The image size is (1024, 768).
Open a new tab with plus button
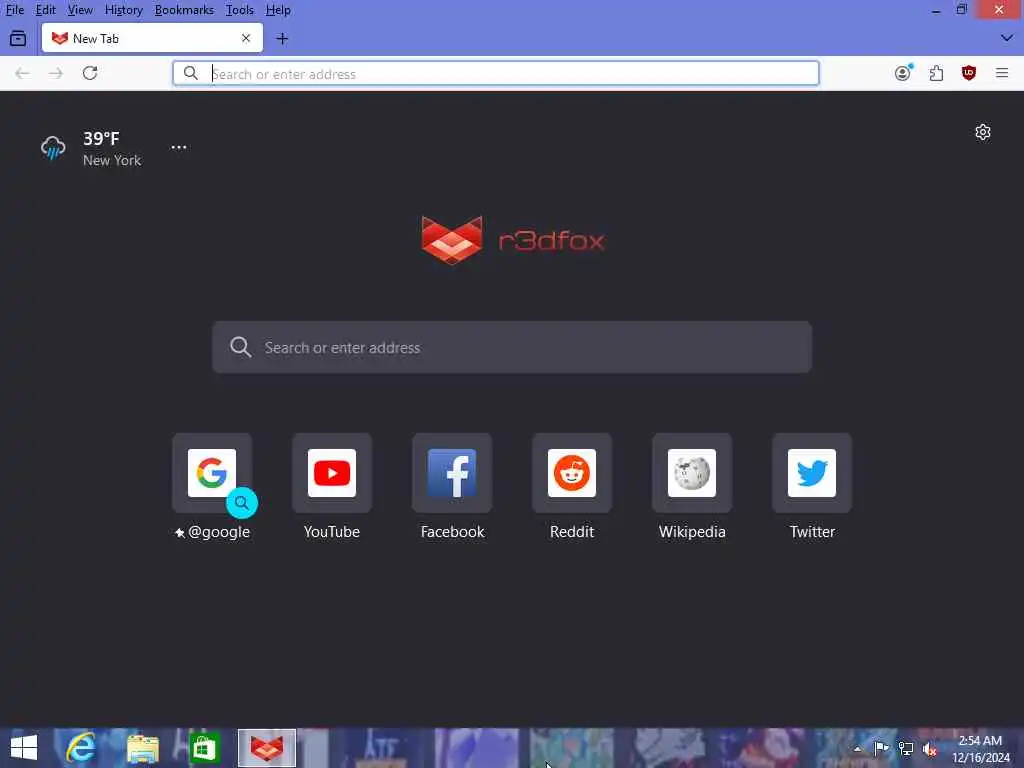tap(282, 39)
